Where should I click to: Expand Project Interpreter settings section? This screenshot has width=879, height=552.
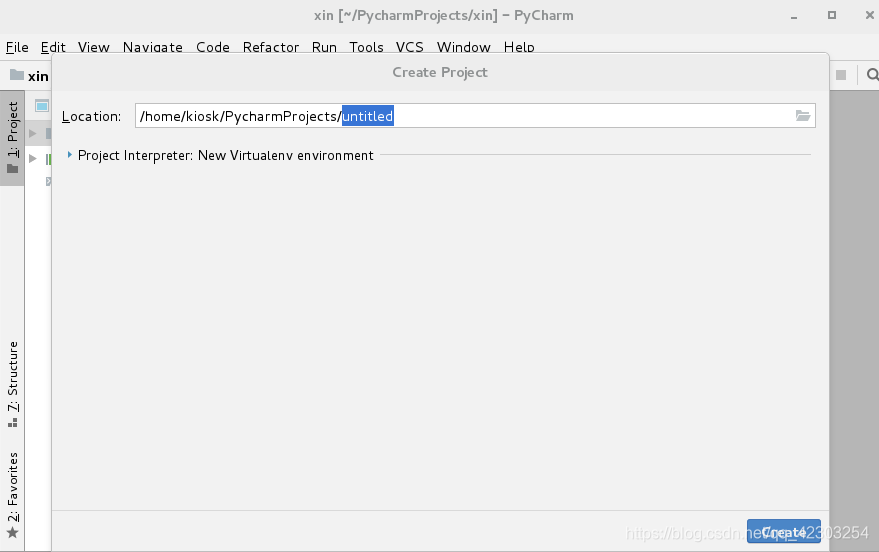click(x=70, y=155)
